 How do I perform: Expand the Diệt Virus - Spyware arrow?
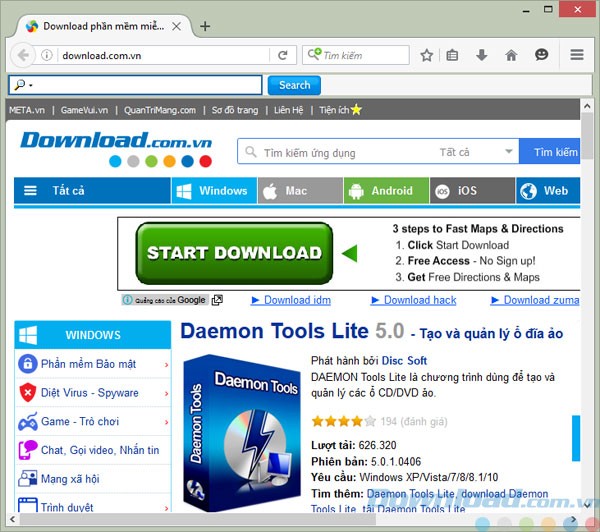166,393
